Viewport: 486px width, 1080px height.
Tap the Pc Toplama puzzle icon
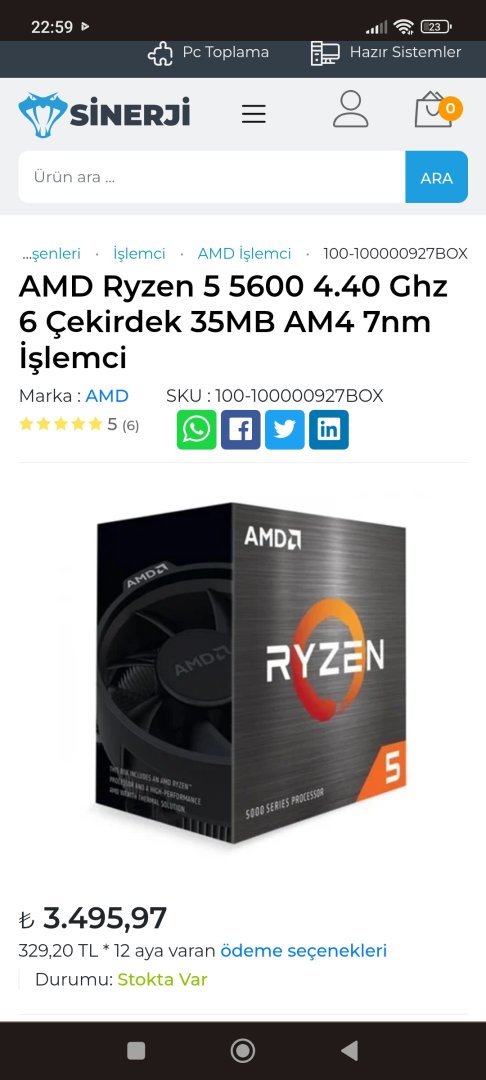(x=160, y=53)
